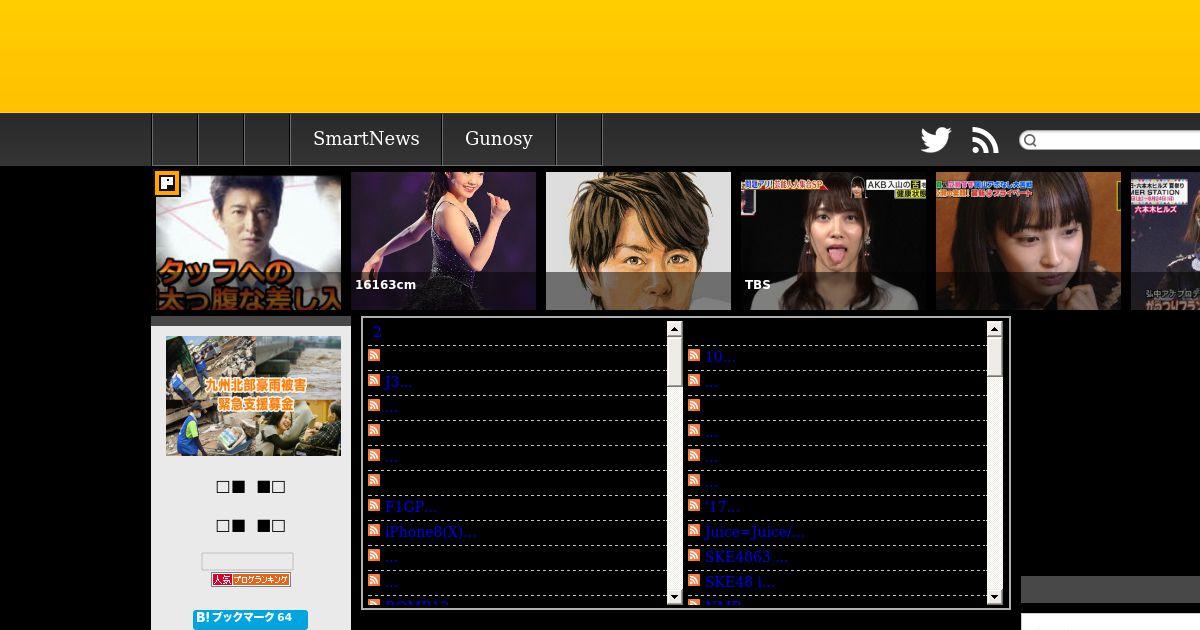Click the 人気ブログランキング banner button
This screenshot has width=1200, height=630.
tap(251, 580)
